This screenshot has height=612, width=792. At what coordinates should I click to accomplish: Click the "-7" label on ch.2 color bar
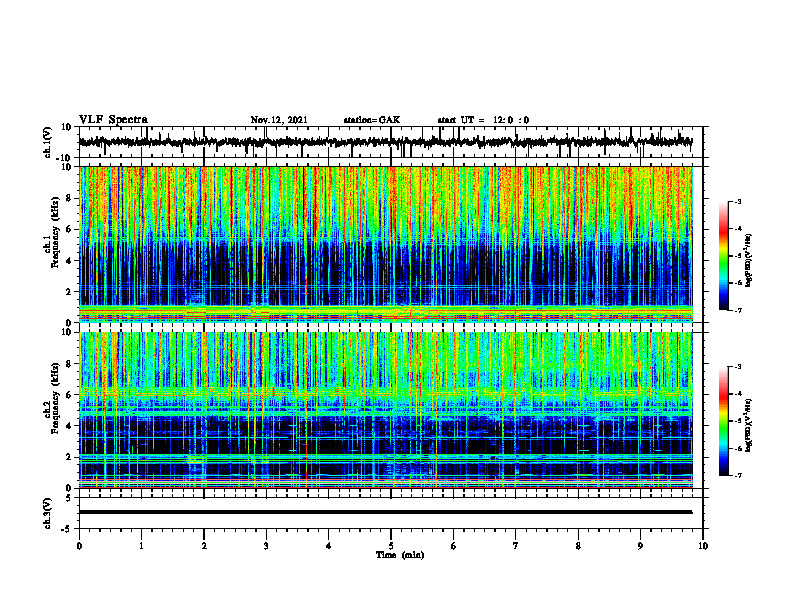(x=737, y=476)
